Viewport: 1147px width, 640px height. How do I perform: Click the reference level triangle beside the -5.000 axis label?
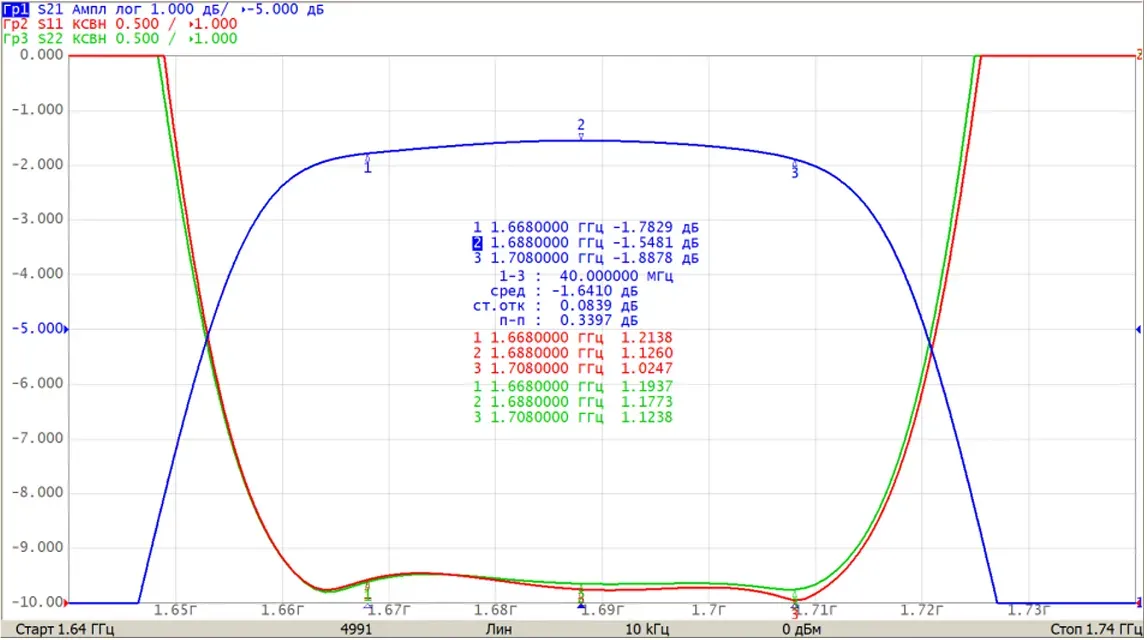(x=67, y=329)
